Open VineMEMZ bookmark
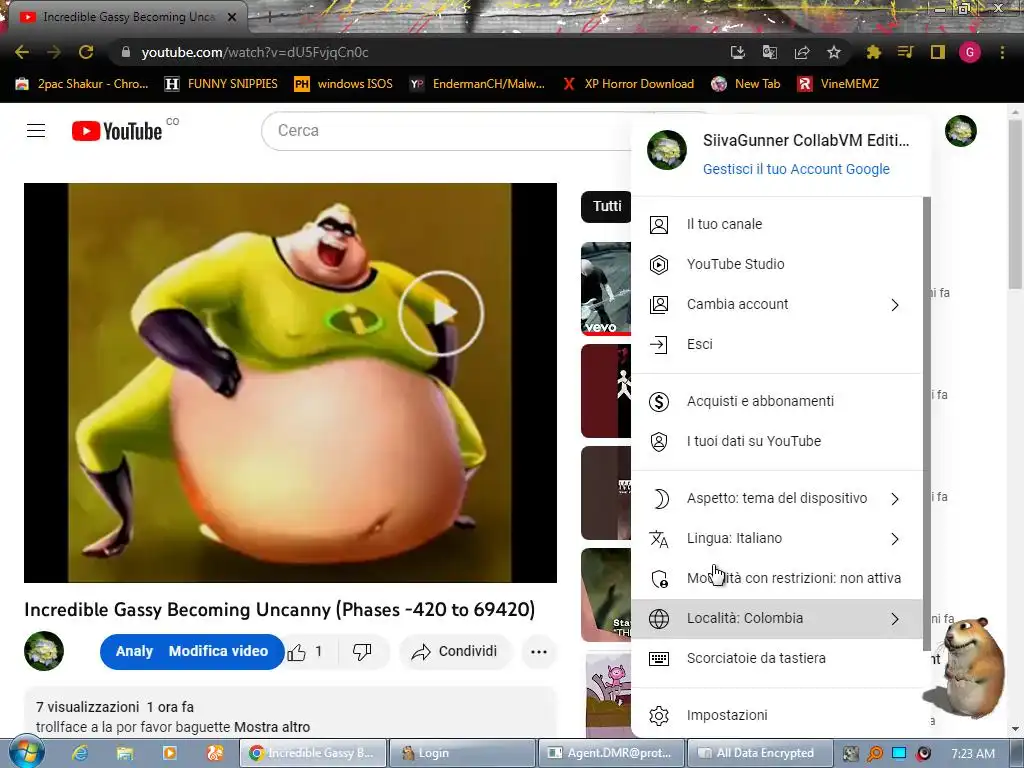This screenshot has height=768, width=1024. pyautogui.click(x=838, y=84)
